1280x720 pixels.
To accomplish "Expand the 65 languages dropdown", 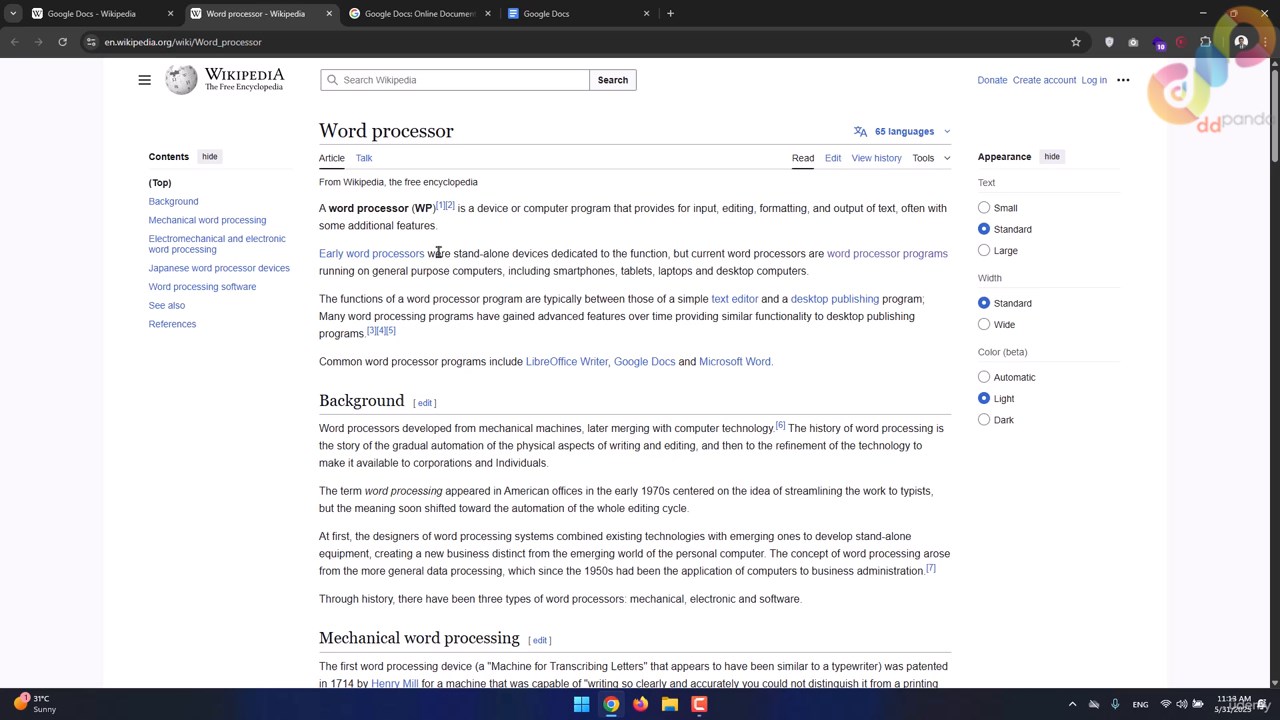I will click(903, 132).
